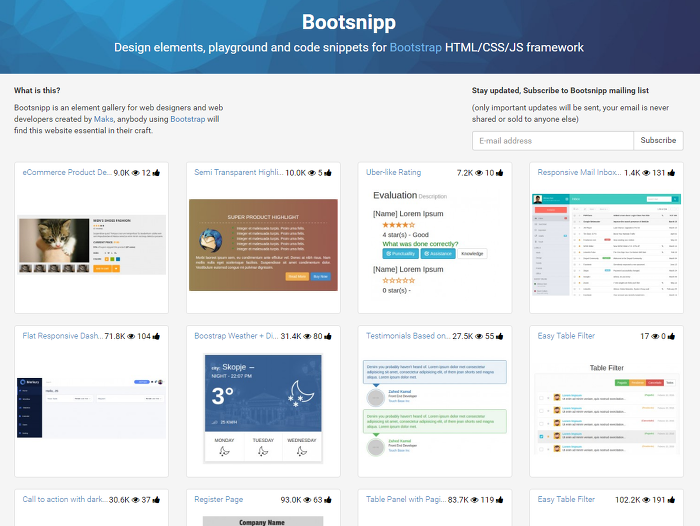Open the Flat Responsive Dash... snippet title

click(62, 336)
